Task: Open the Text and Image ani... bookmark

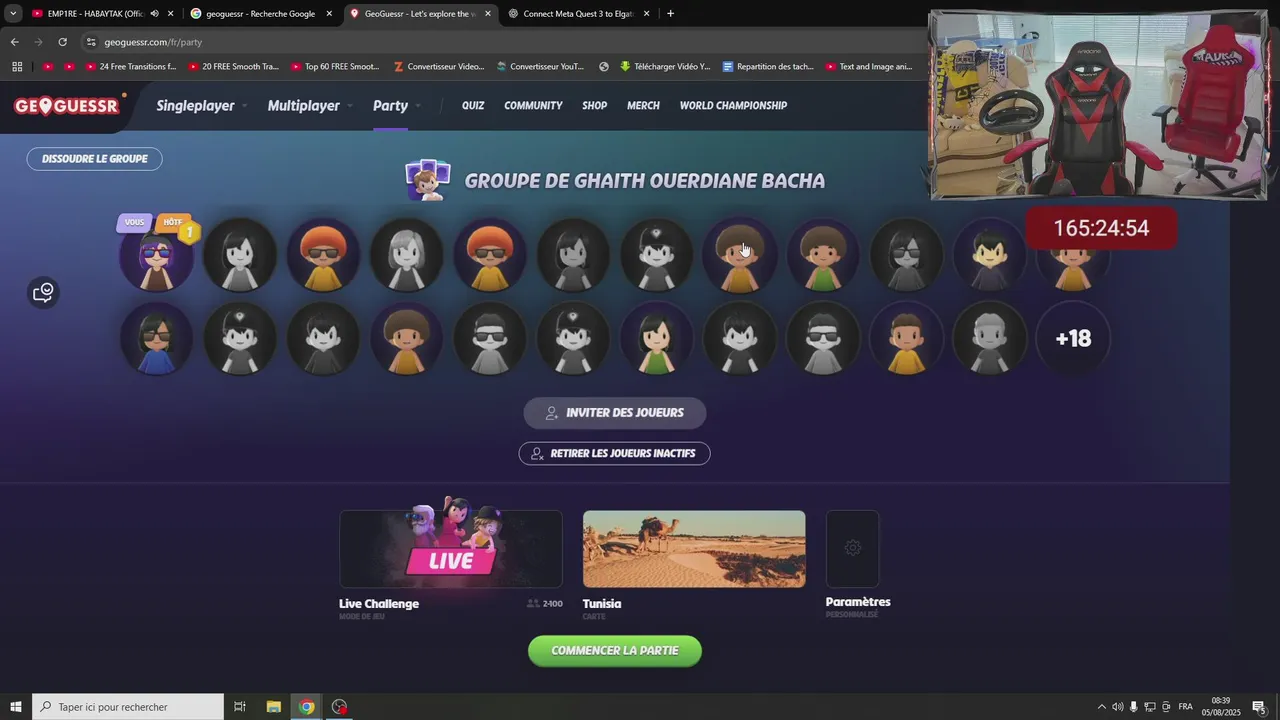Action: point(868,67)
